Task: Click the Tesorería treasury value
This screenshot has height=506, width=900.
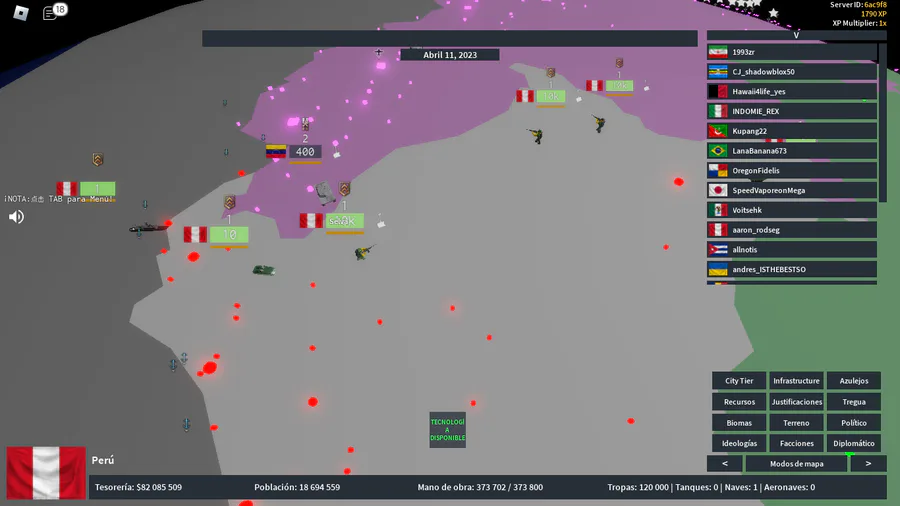Action: click(138, 487)
